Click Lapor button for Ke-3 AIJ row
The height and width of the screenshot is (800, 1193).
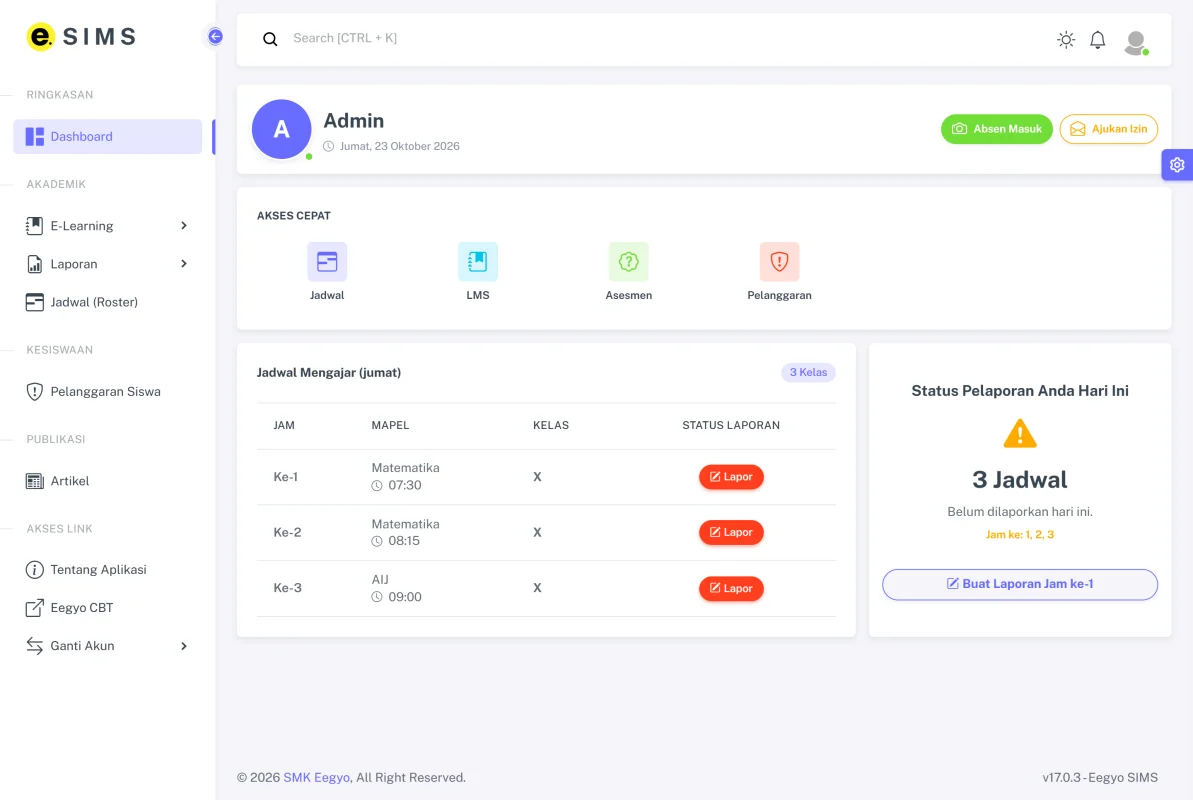point(731,588)
